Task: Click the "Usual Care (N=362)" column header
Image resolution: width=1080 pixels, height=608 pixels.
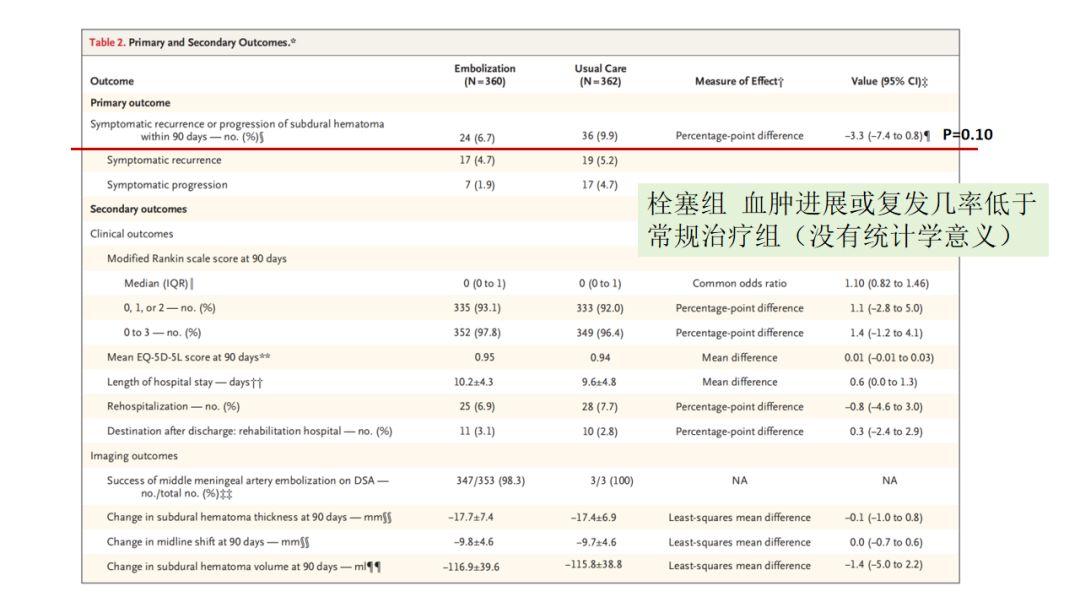Action: 600,75
